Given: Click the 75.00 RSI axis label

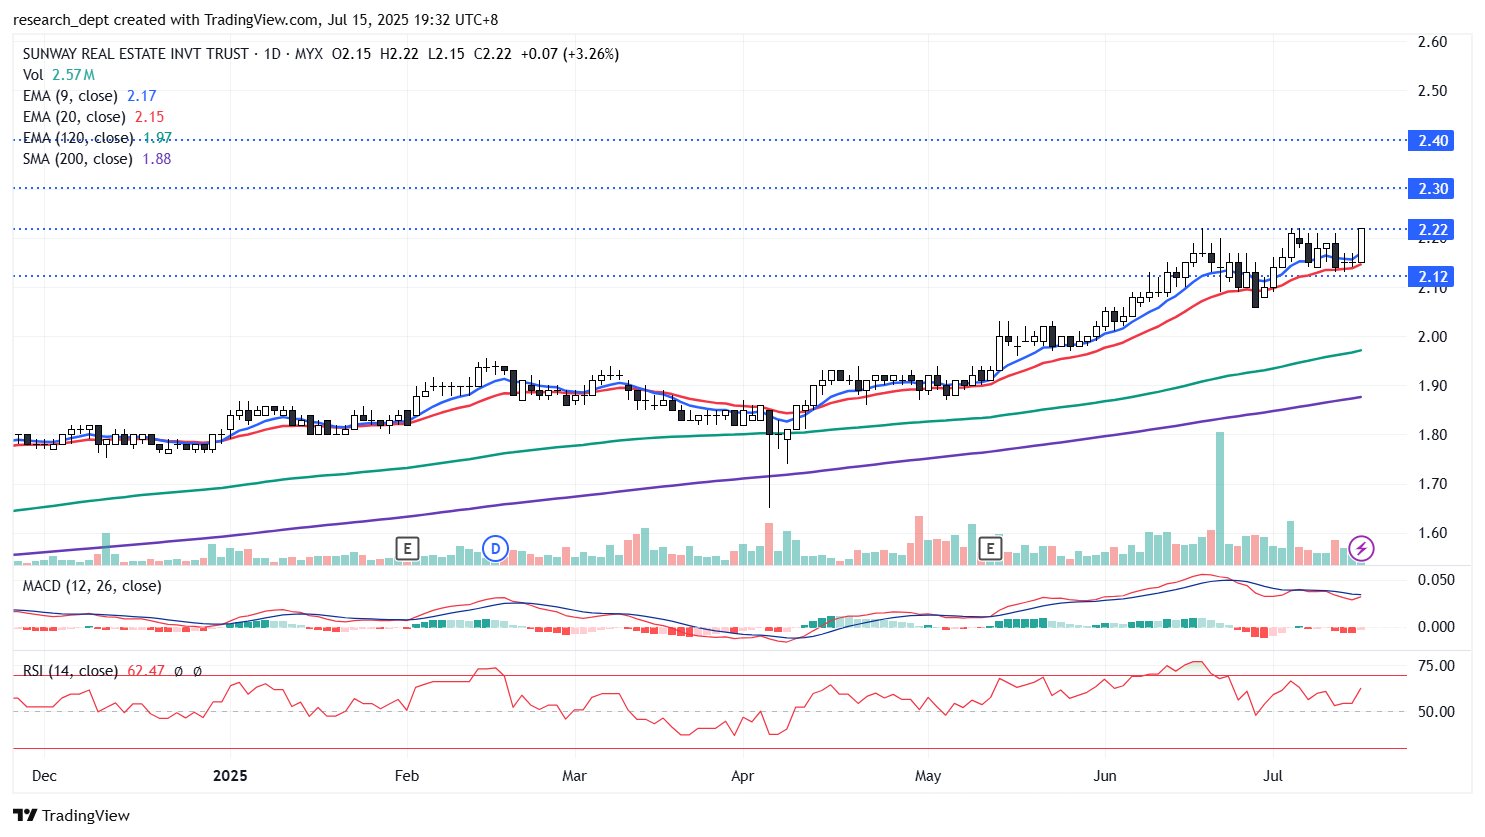Looking at the screenshot, I should (x=1436, y=666).
